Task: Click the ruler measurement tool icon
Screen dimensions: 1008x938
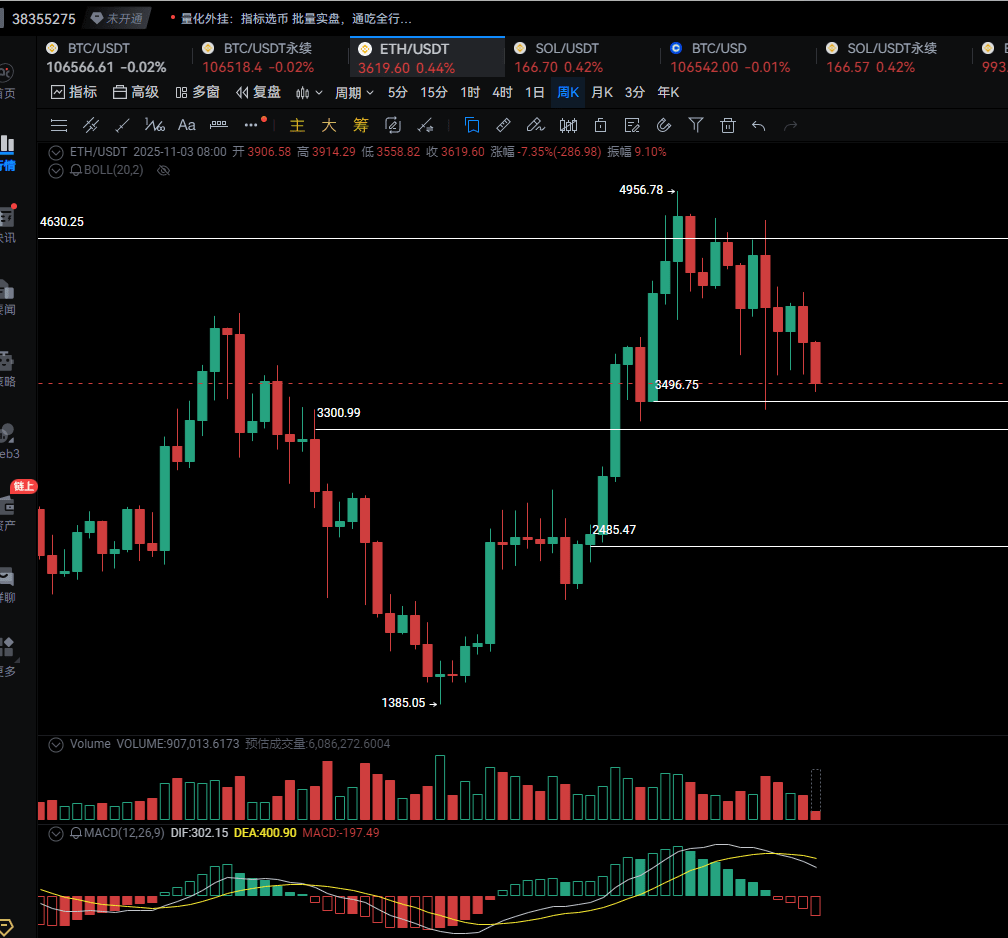Action: pyautogui.click(x=503, y=125)
